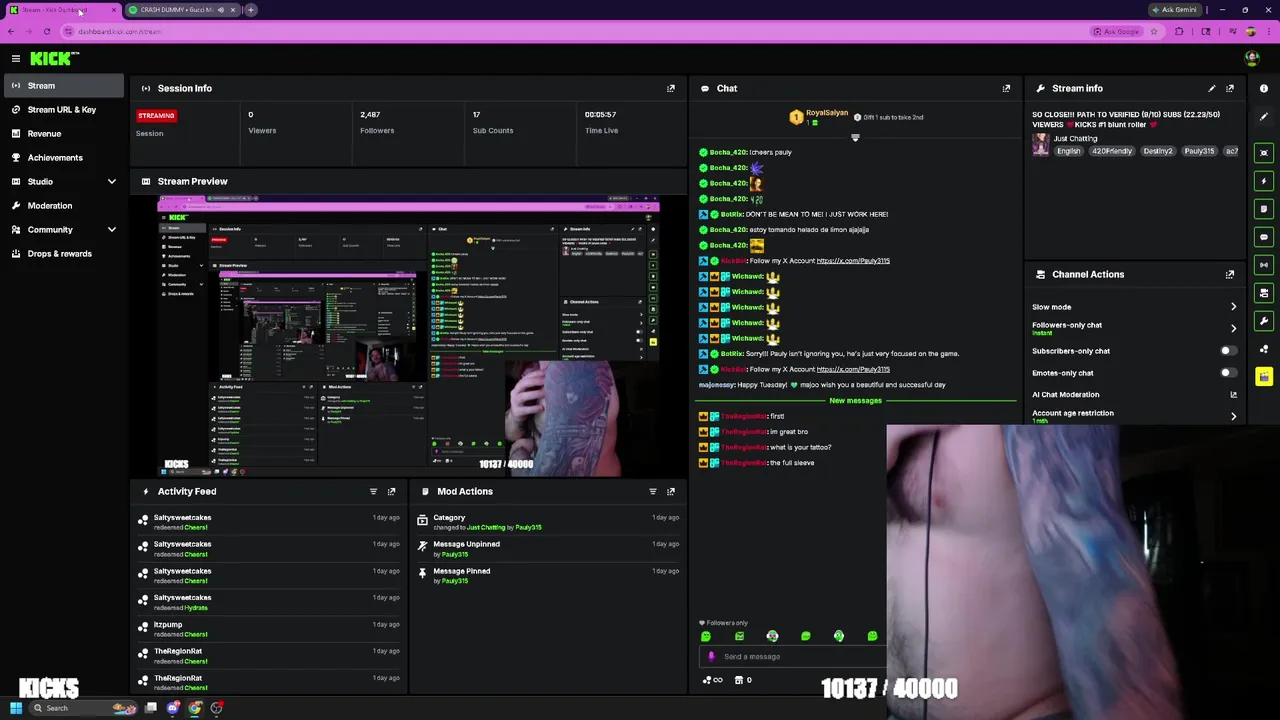This screenshot has width=1280, height=720.
Task: Click the channel points icon below chat input
Action: click(712, 680)
